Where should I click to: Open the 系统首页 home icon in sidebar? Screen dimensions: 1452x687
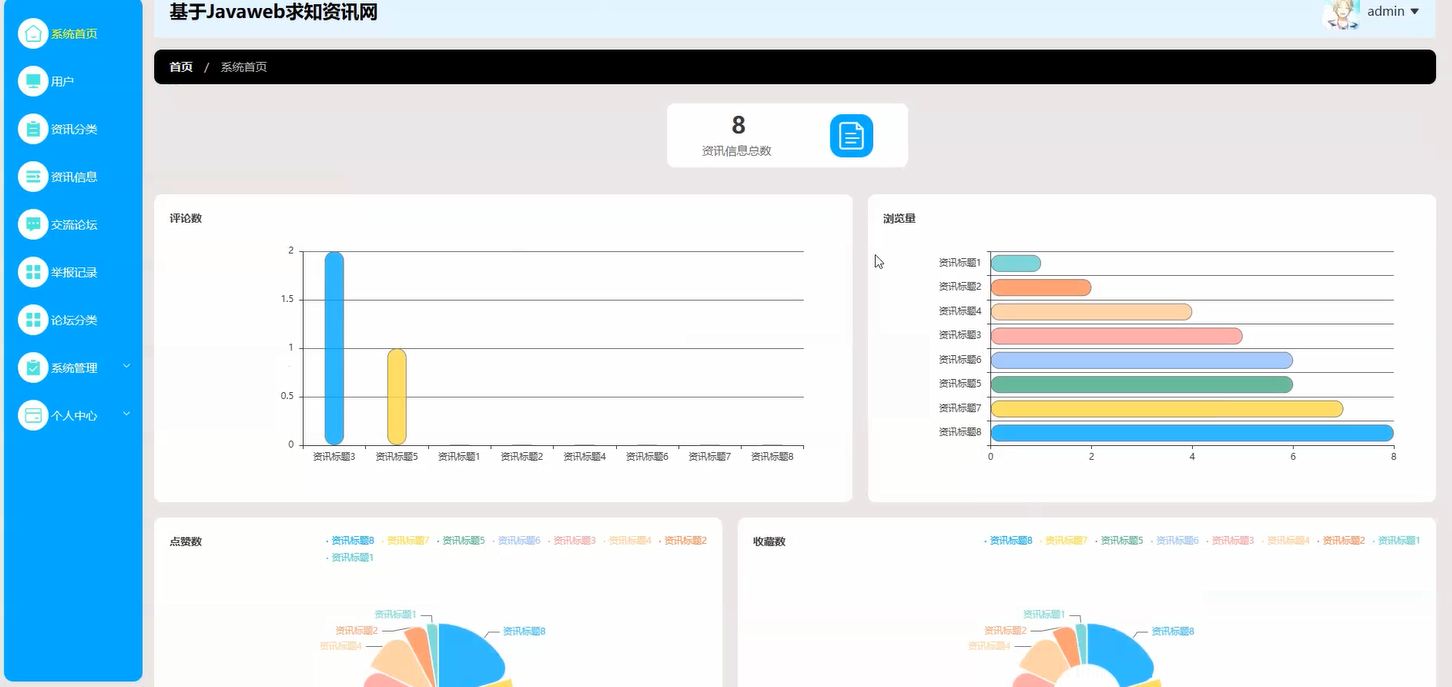(x=33, y=33)
